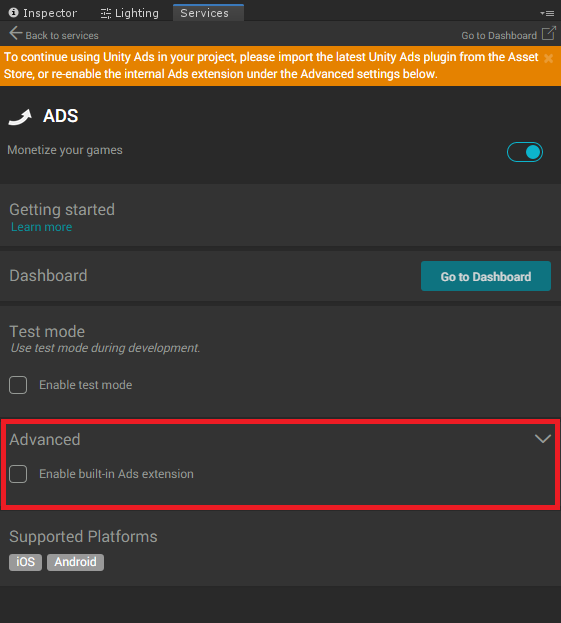
Task: Click the back arrow icon
Action: click(16, 33)
